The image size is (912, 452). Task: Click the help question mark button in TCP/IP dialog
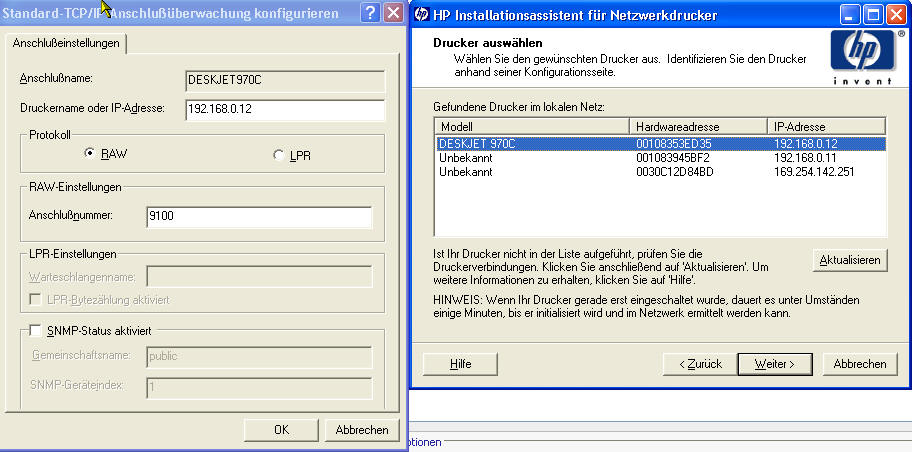tap(370, 12)
